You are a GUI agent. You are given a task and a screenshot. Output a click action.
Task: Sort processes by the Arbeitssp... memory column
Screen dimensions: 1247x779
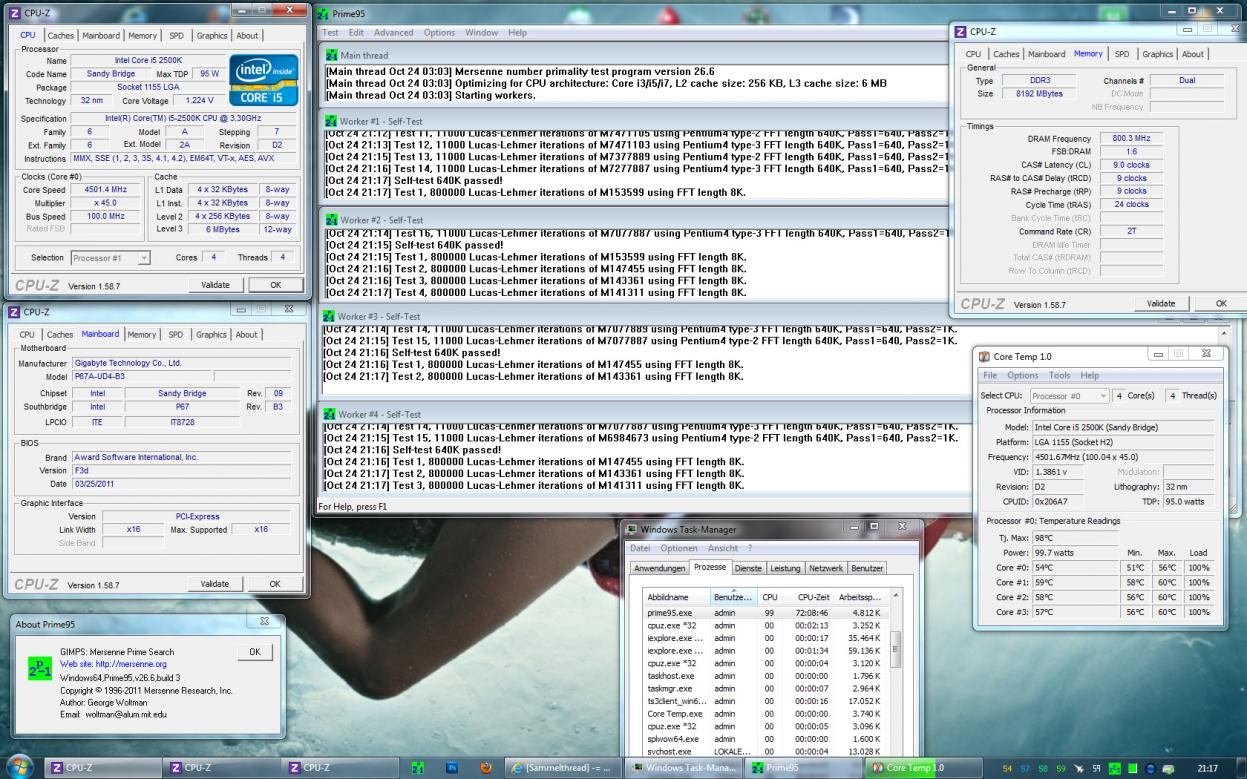[859, 597]
